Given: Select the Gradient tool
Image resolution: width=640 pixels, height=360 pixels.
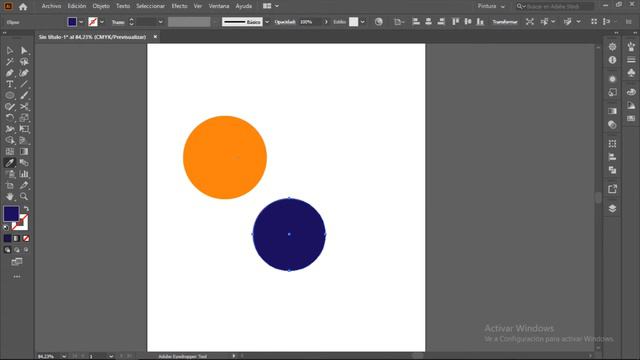Looking at the screenshot, I should click(24, 151).
